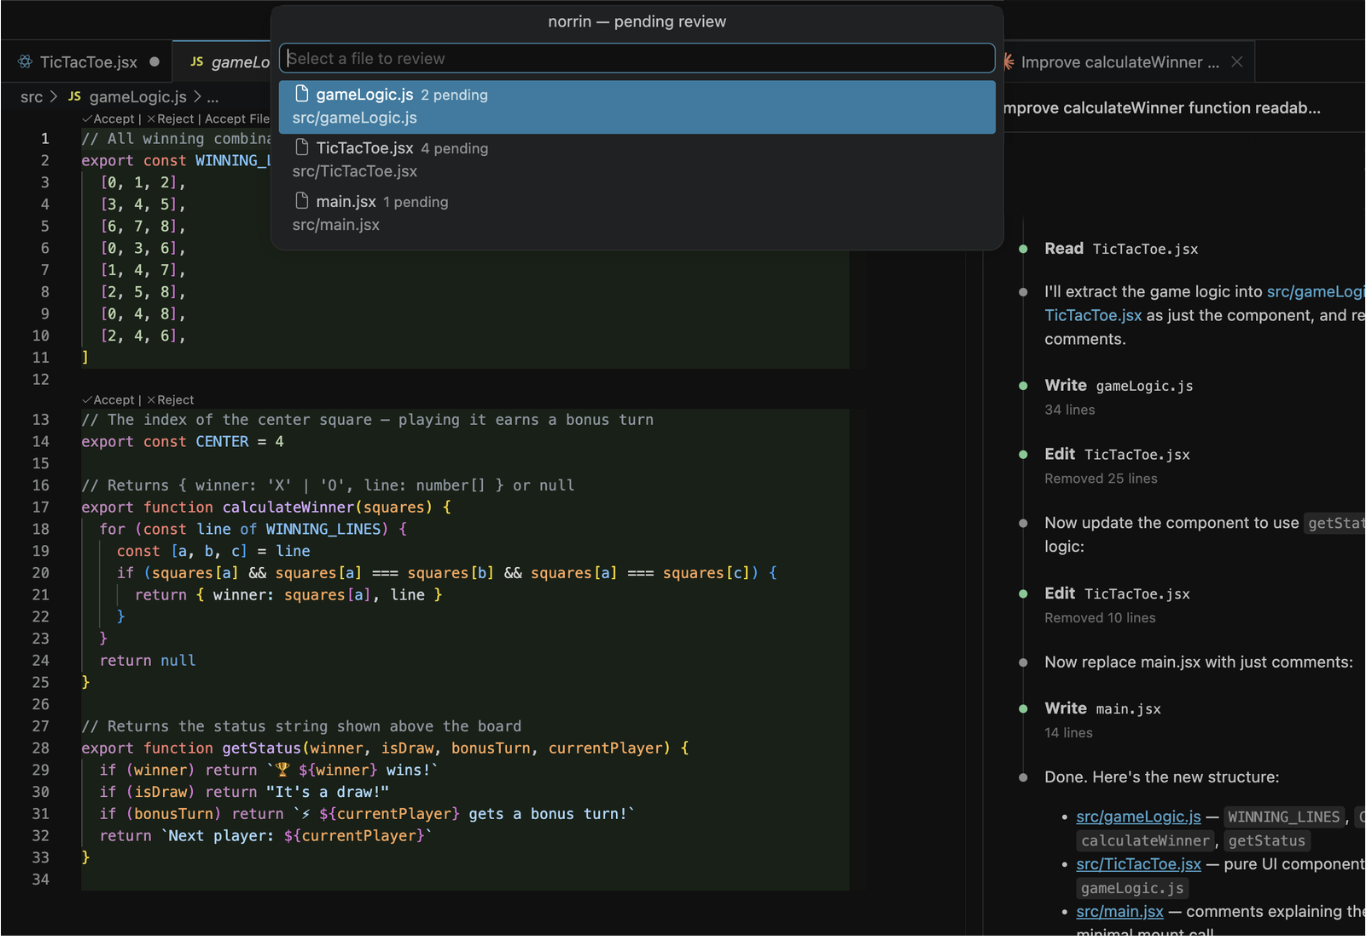Accept the change above line 1

(x=109, y=119)
